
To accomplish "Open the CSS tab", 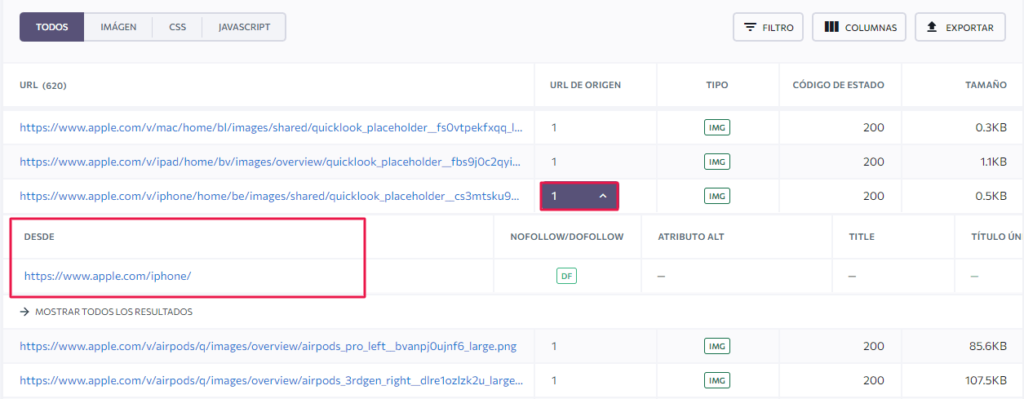I will (x=177, y=27).
